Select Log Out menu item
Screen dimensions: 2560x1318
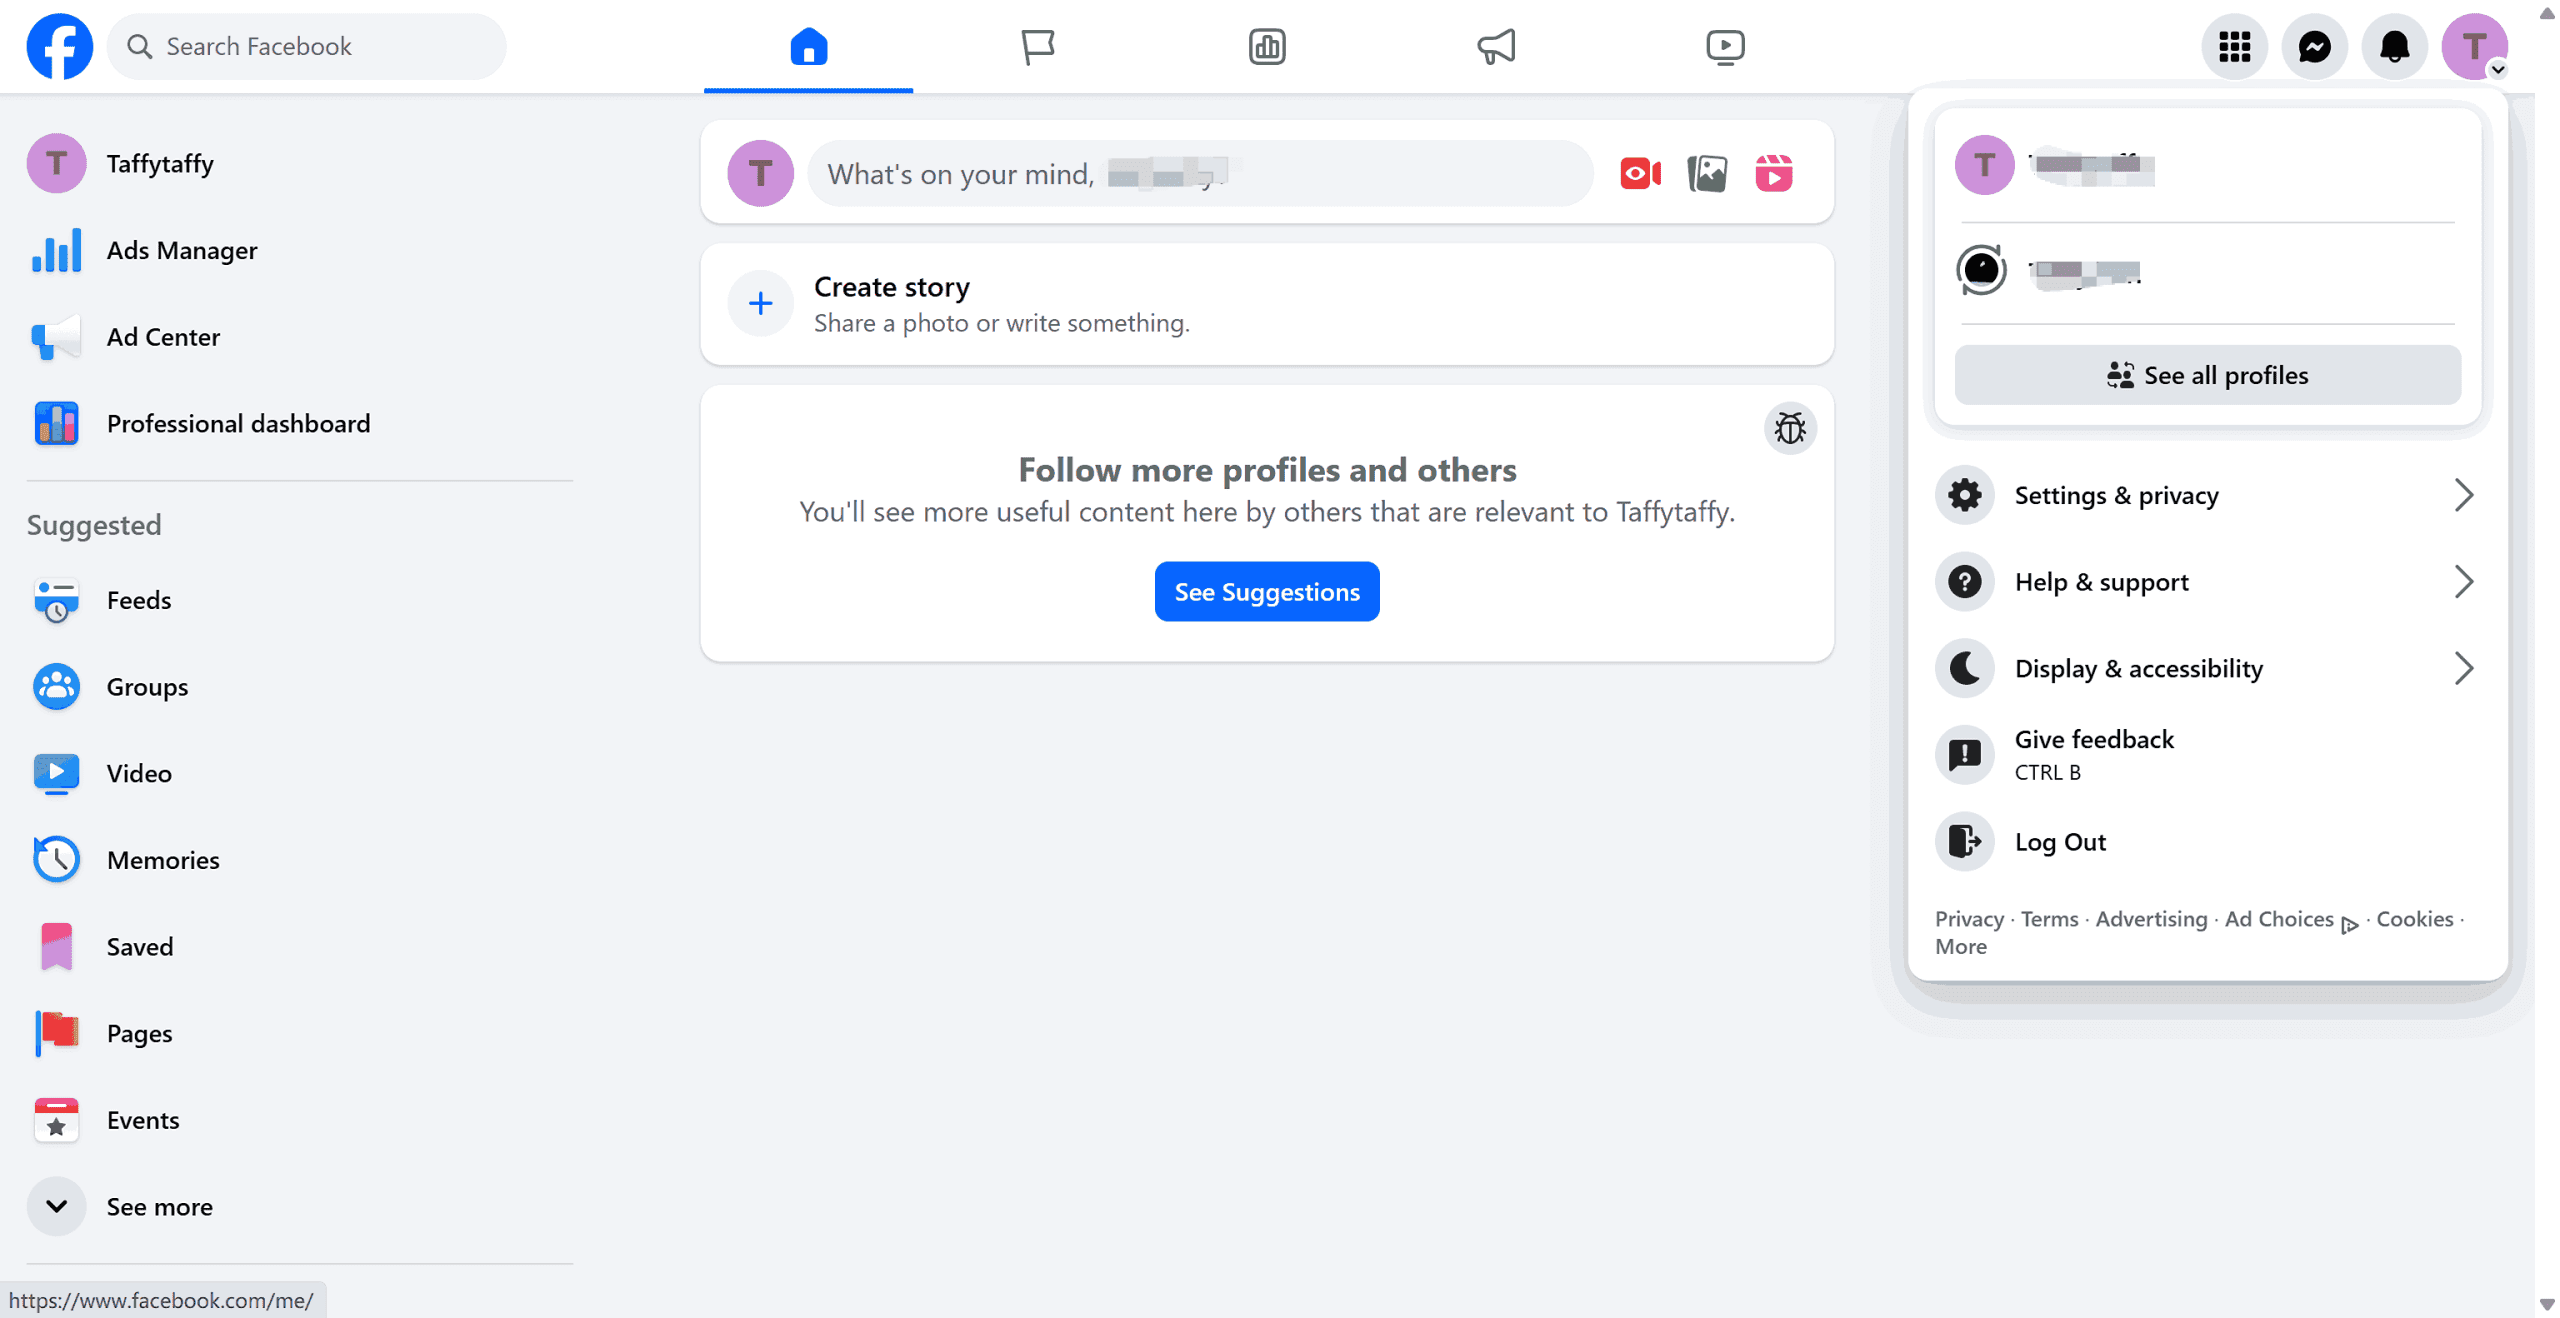(2060, 842)
